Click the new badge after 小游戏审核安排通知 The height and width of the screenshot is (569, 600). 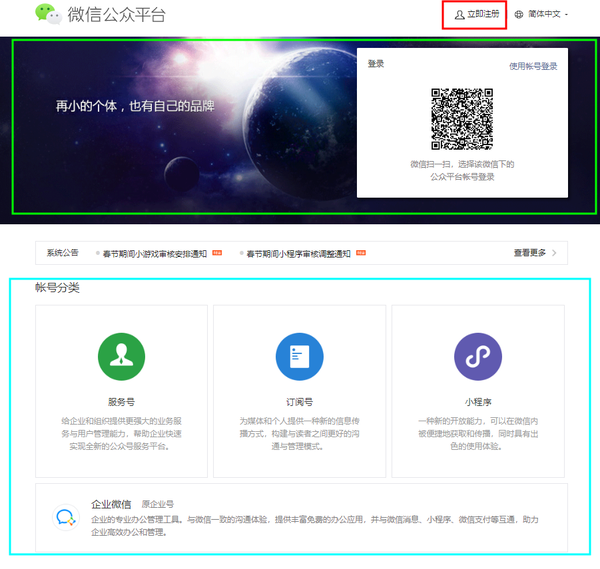(217, 253)
